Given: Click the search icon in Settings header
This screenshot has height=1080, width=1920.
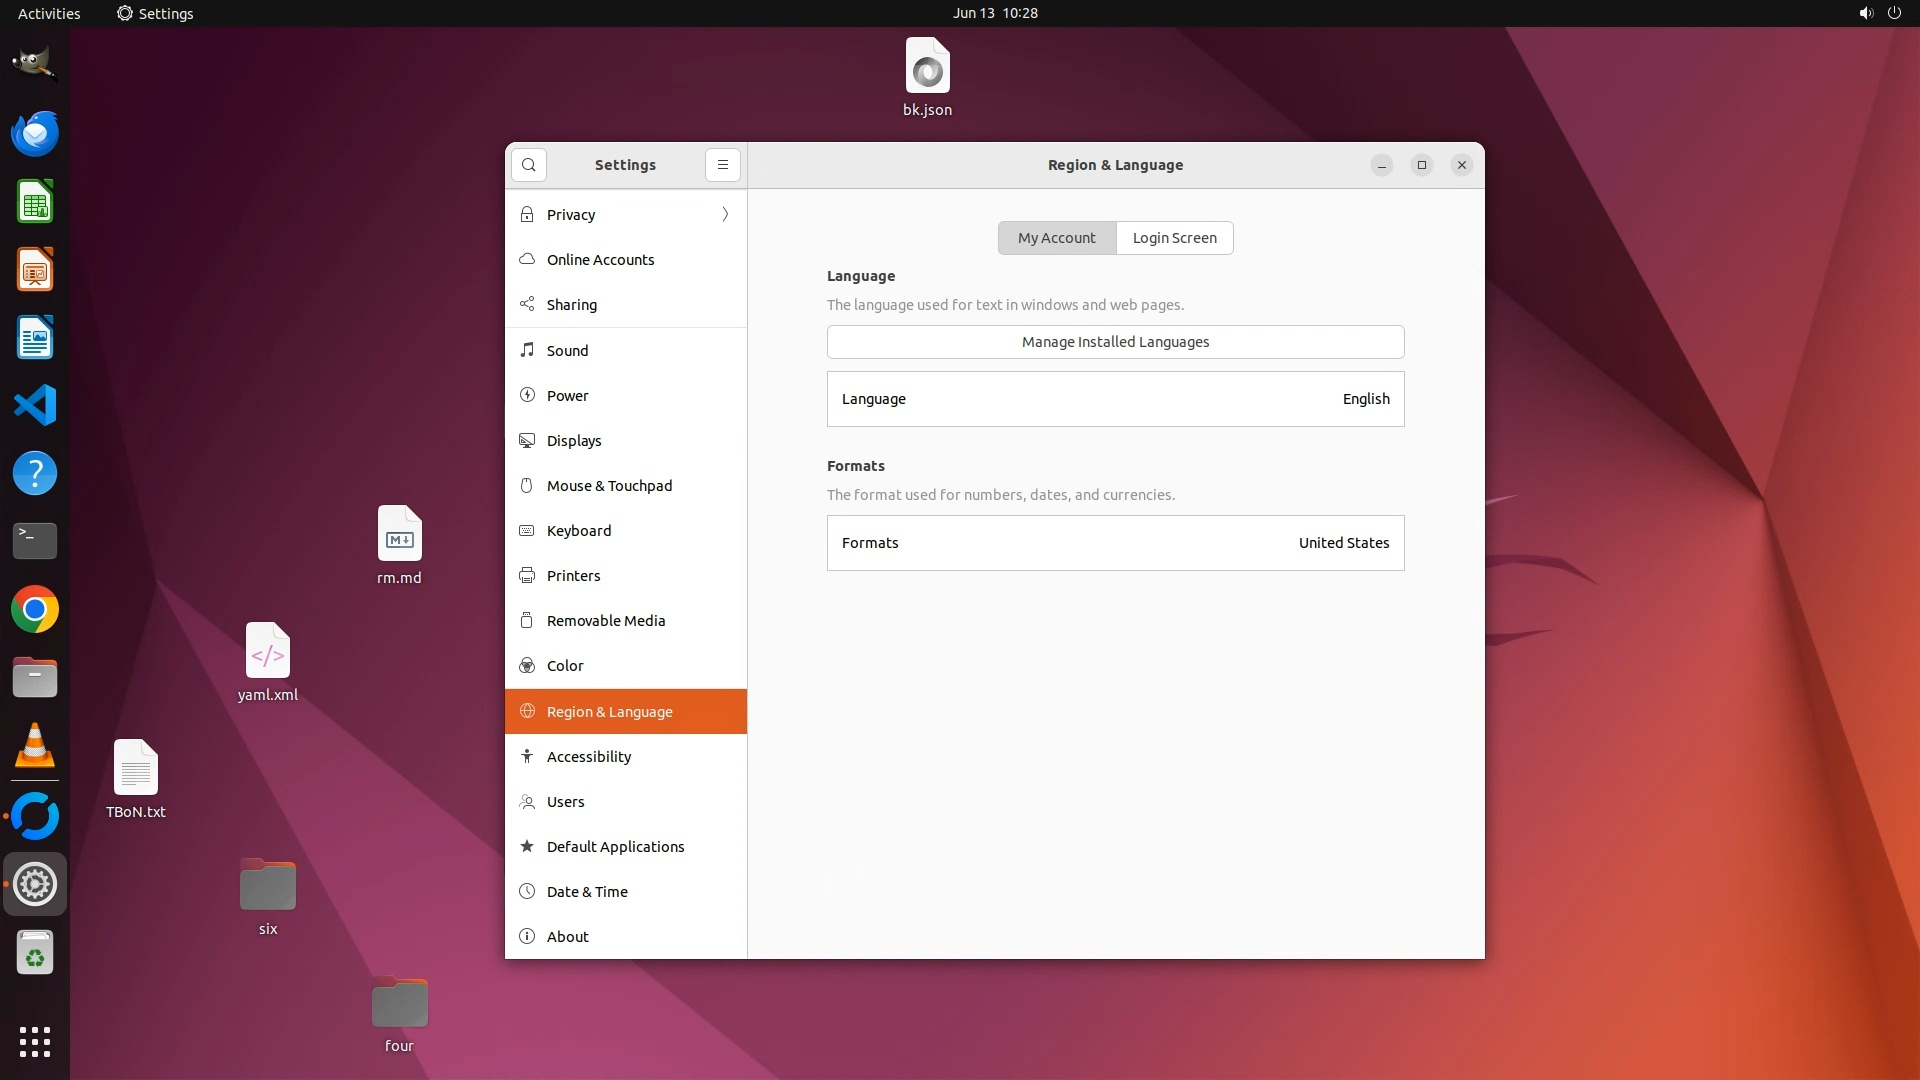Looking at the screenshot, I should tap(528, 165).
